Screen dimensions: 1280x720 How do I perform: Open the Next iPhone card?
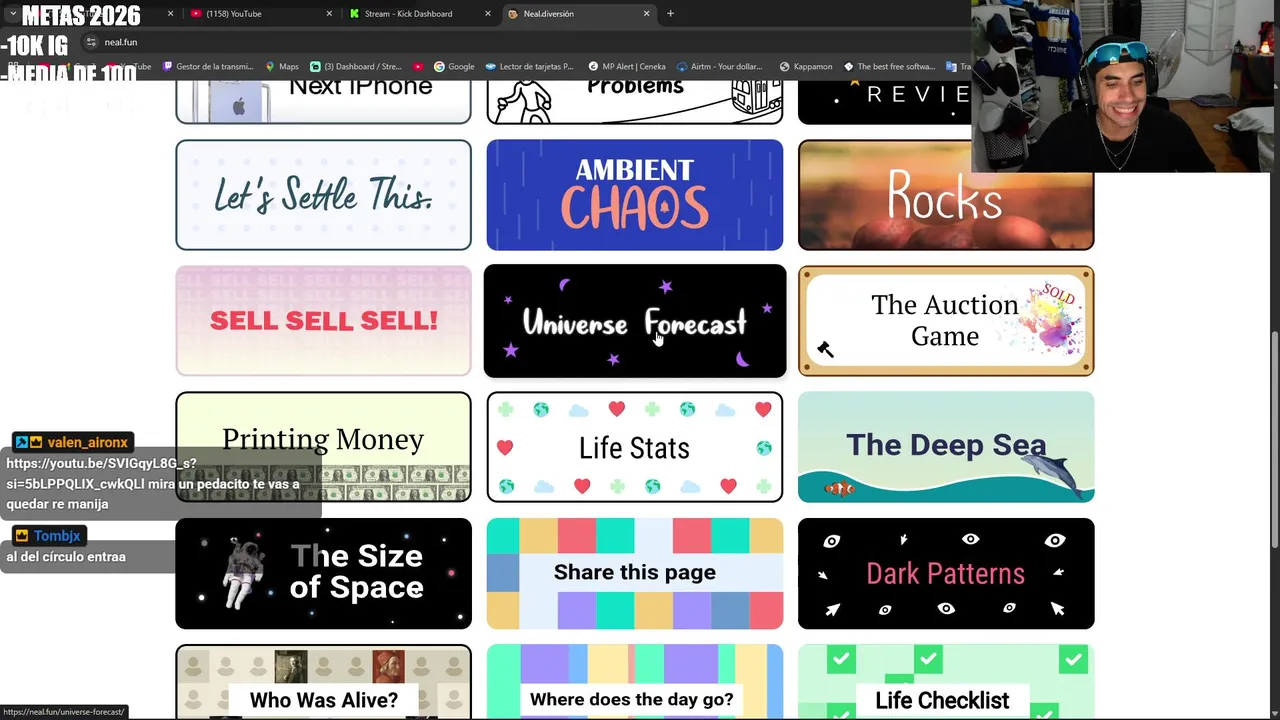323,101
